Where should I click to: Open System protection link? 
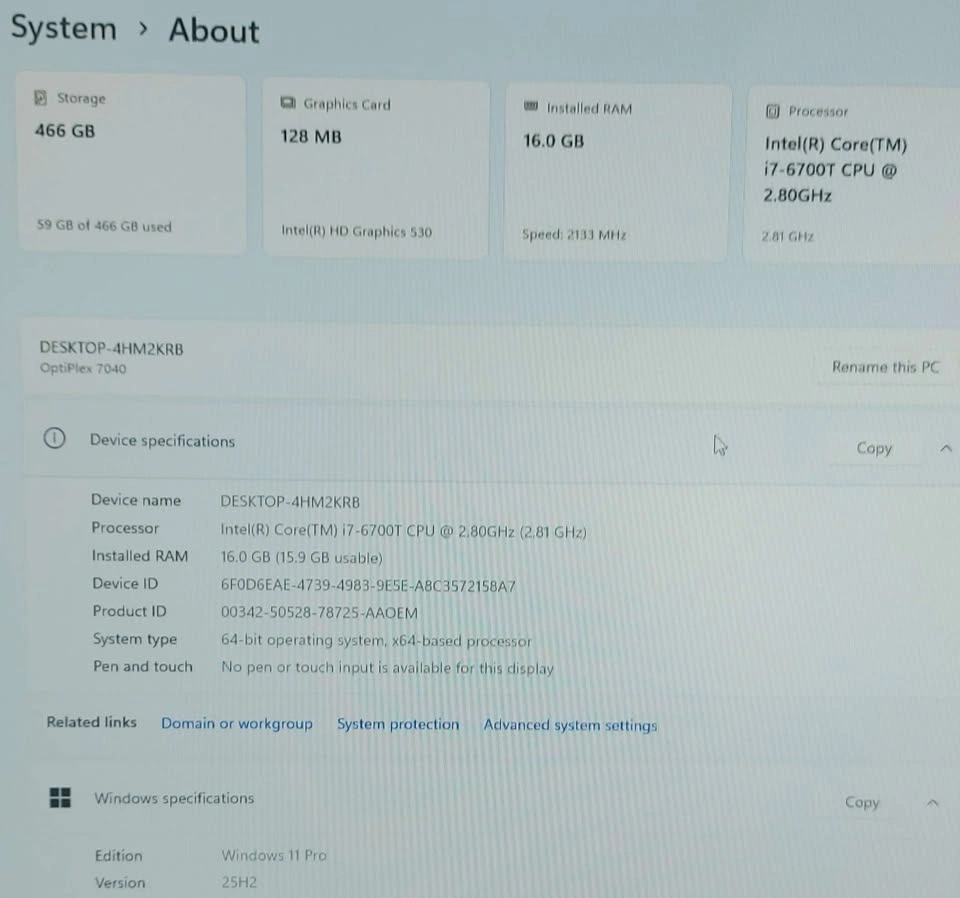[398, 724]
